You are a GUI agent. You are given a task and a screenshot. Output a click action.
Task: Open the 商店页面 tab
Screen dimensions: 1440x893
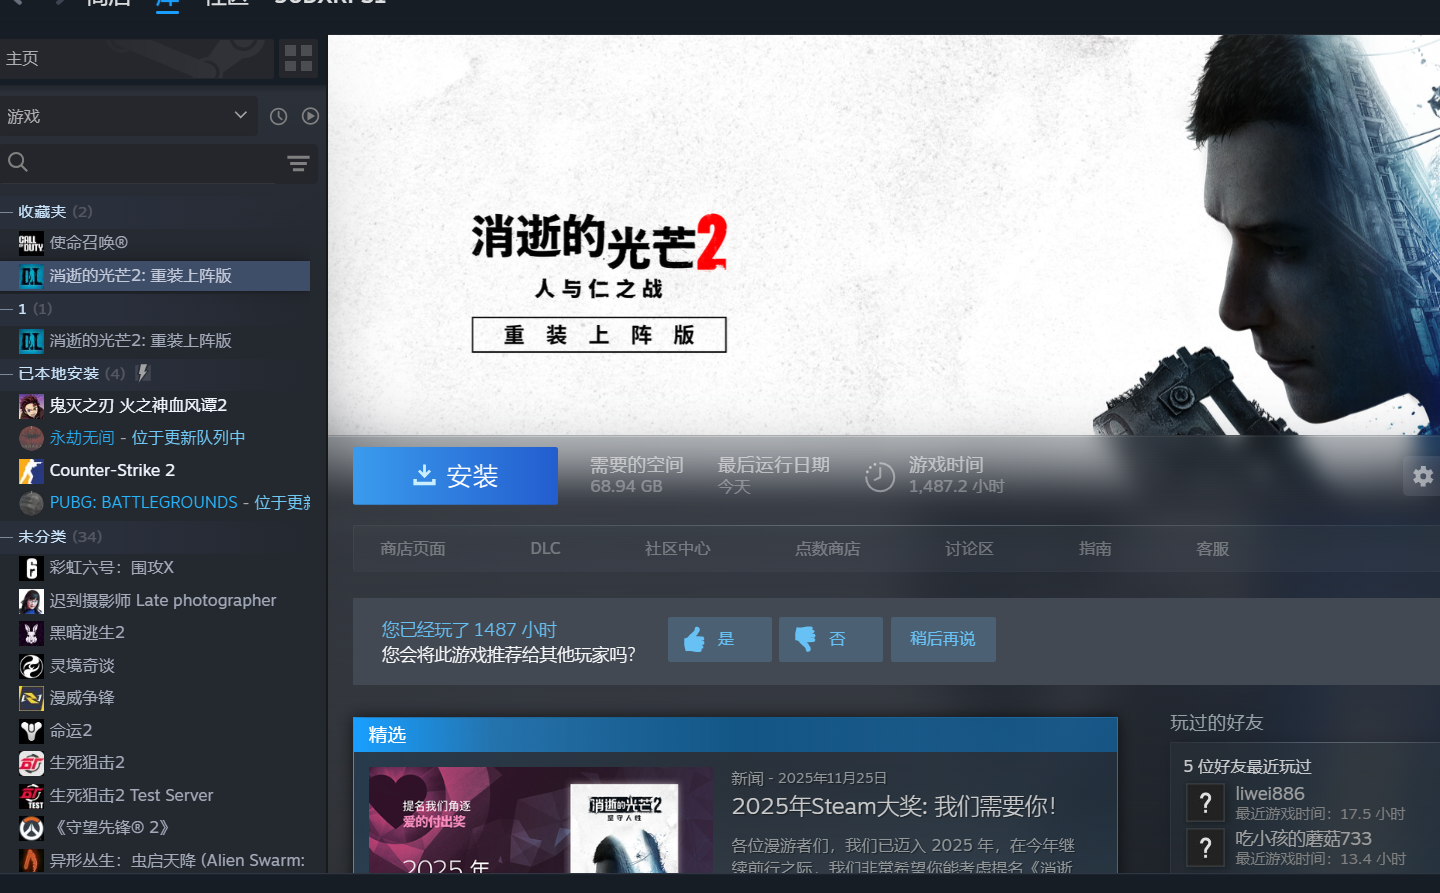(412, 549)
